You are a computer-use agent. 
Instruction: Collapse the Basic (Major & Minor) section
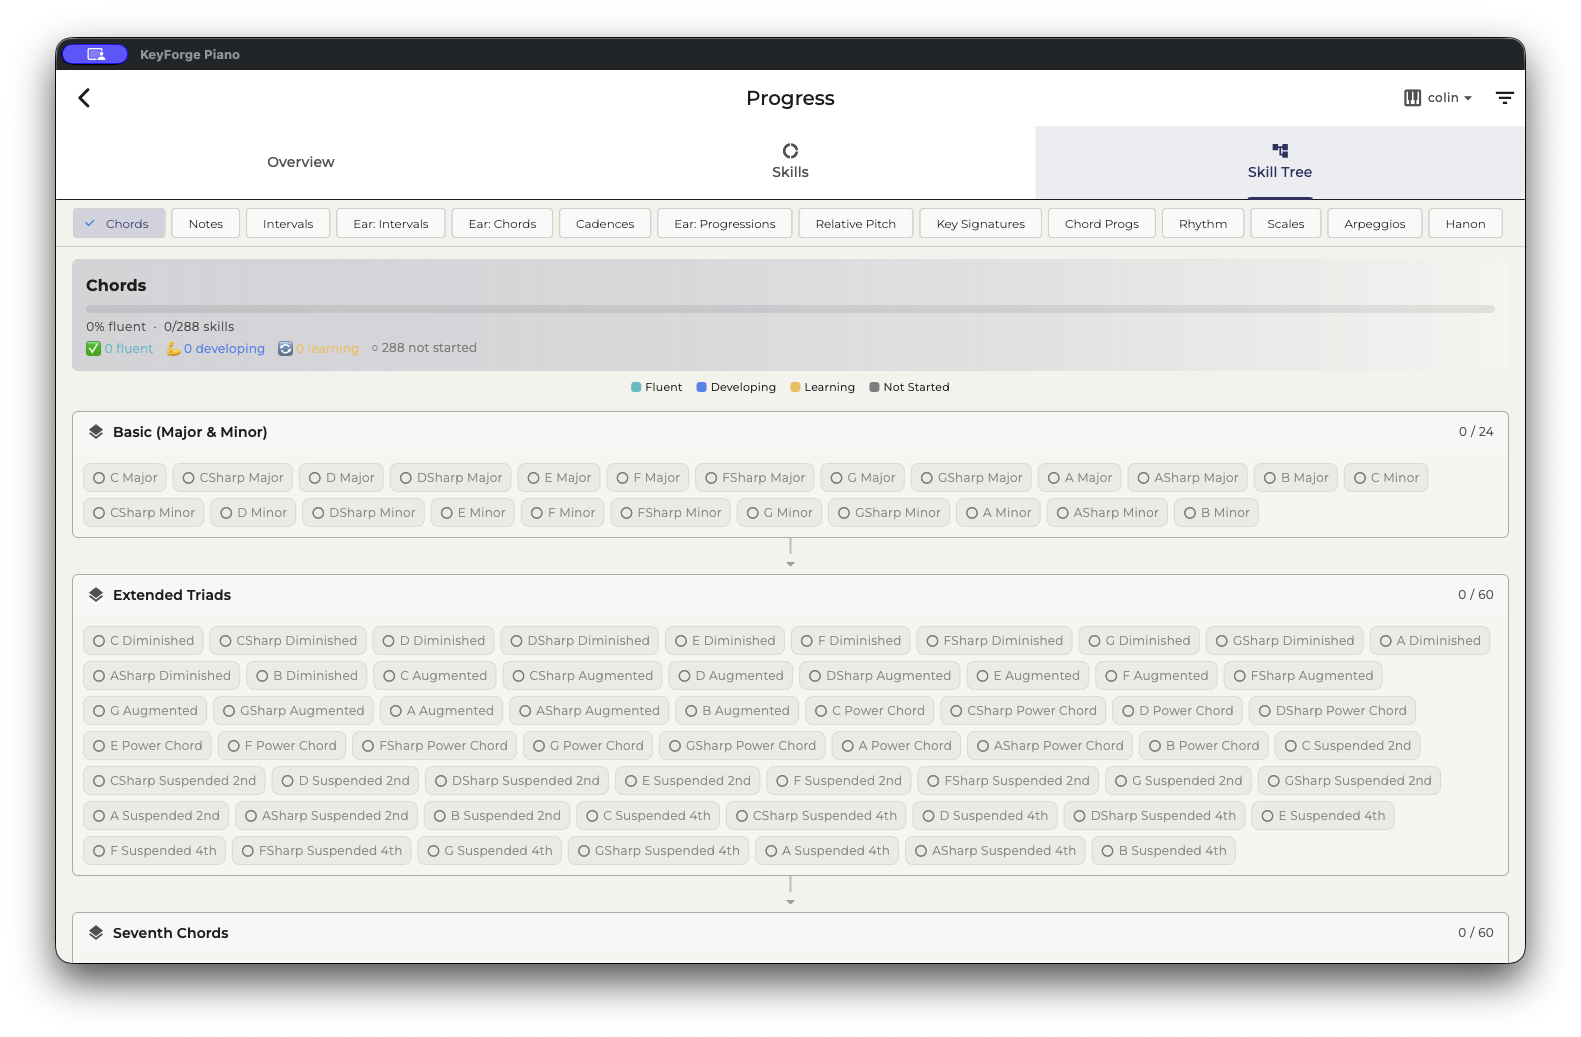pyautogui.click(x=790, y=432)
